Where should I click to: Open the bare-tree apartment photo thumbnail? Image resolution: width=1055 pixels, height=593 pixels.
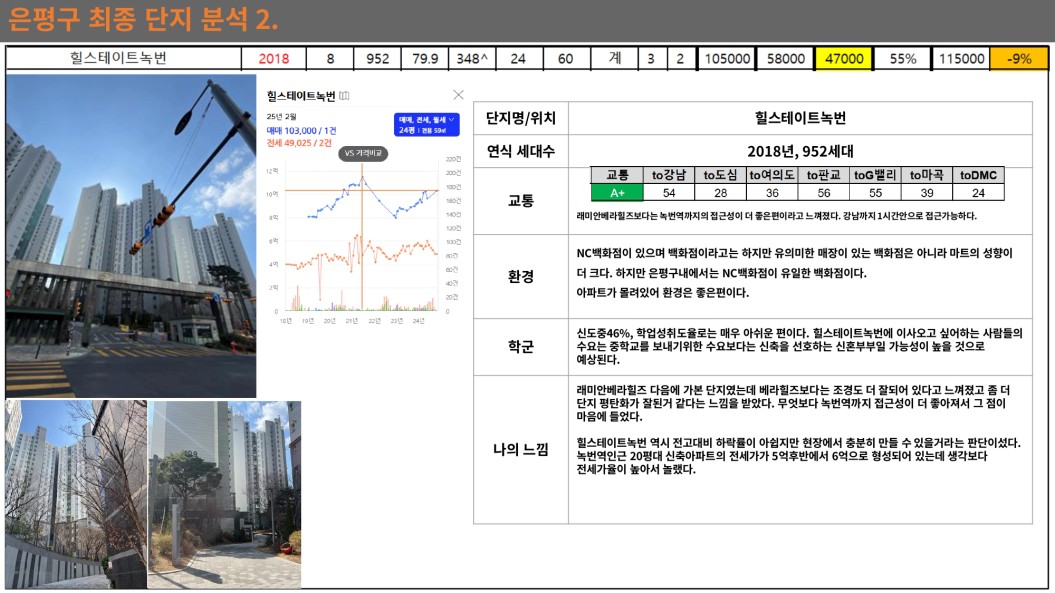point(75,495)
